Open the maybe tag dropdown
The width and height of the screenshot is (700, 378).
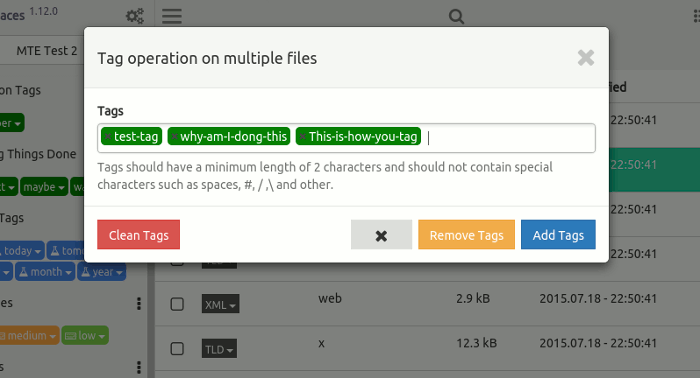point(44,187)
